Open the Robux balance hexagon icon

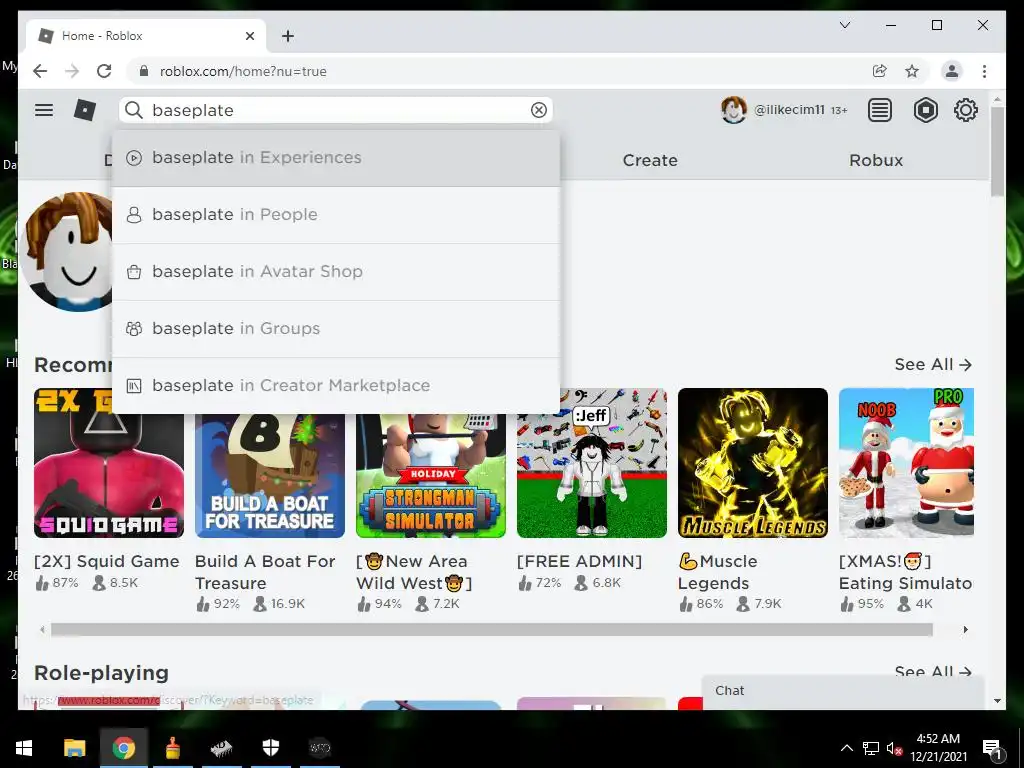(x=925, y=110)
